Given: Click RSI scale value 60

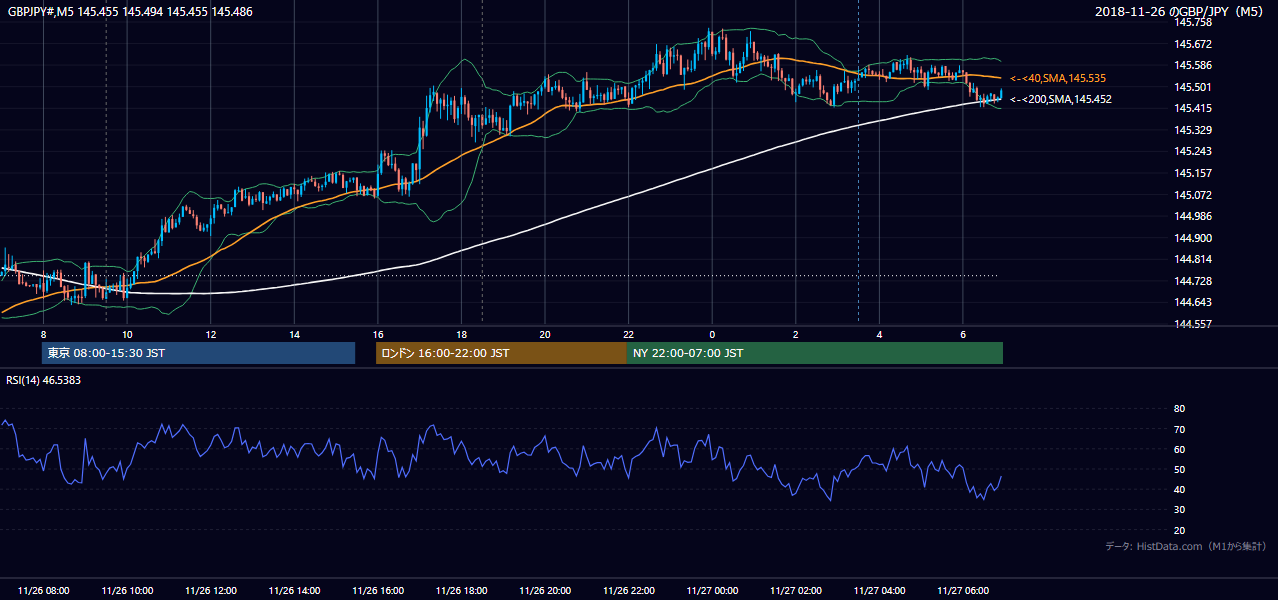Looking at the screenshot, I should [x=1179, y=449].
